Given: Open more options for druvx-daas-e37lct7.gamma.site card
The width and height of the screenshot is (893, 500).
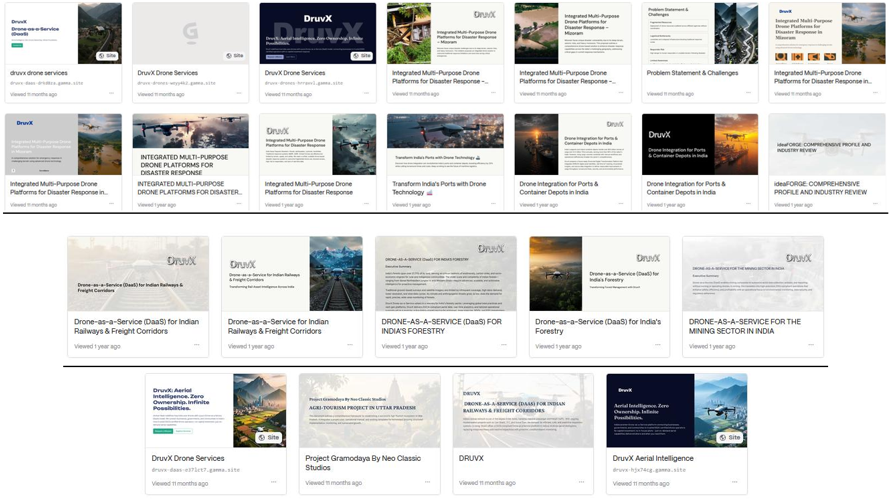Looking at the screenshot, I should (x=273, y=482).
